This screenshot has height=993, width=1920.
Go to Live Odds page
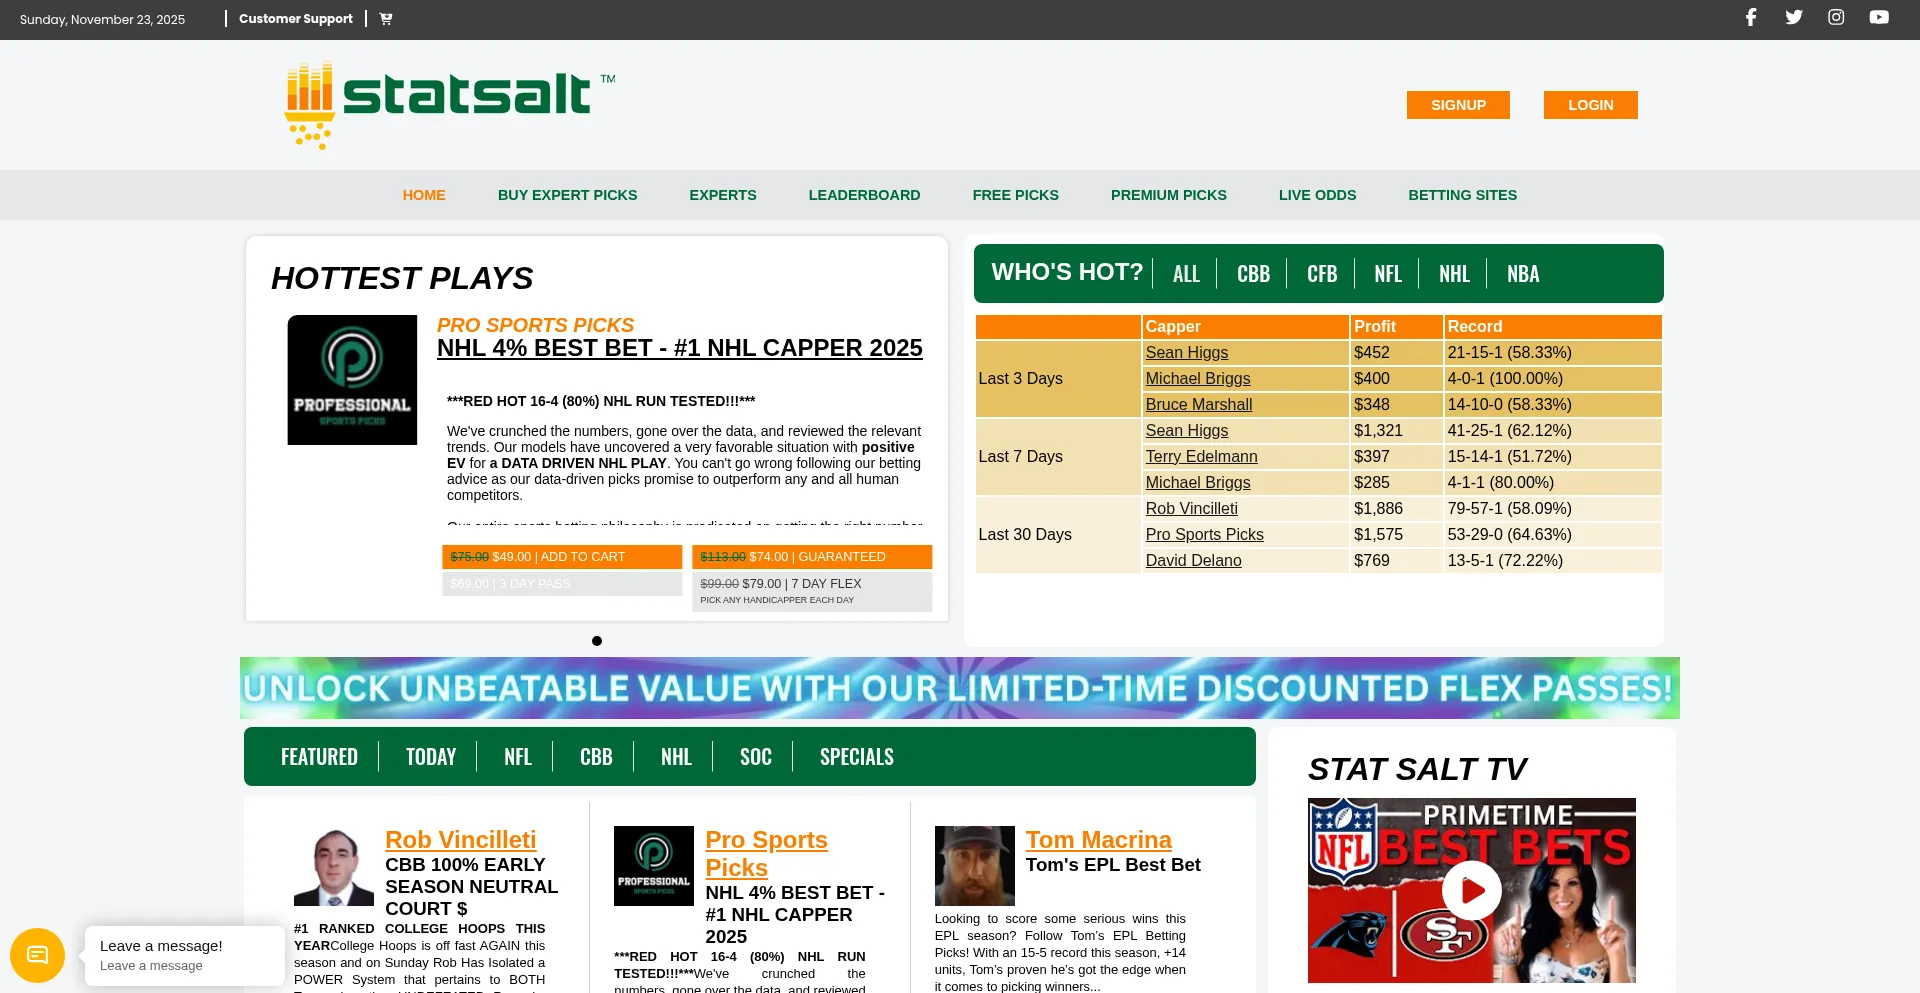pyautogui.click(x=1317, y=195)
